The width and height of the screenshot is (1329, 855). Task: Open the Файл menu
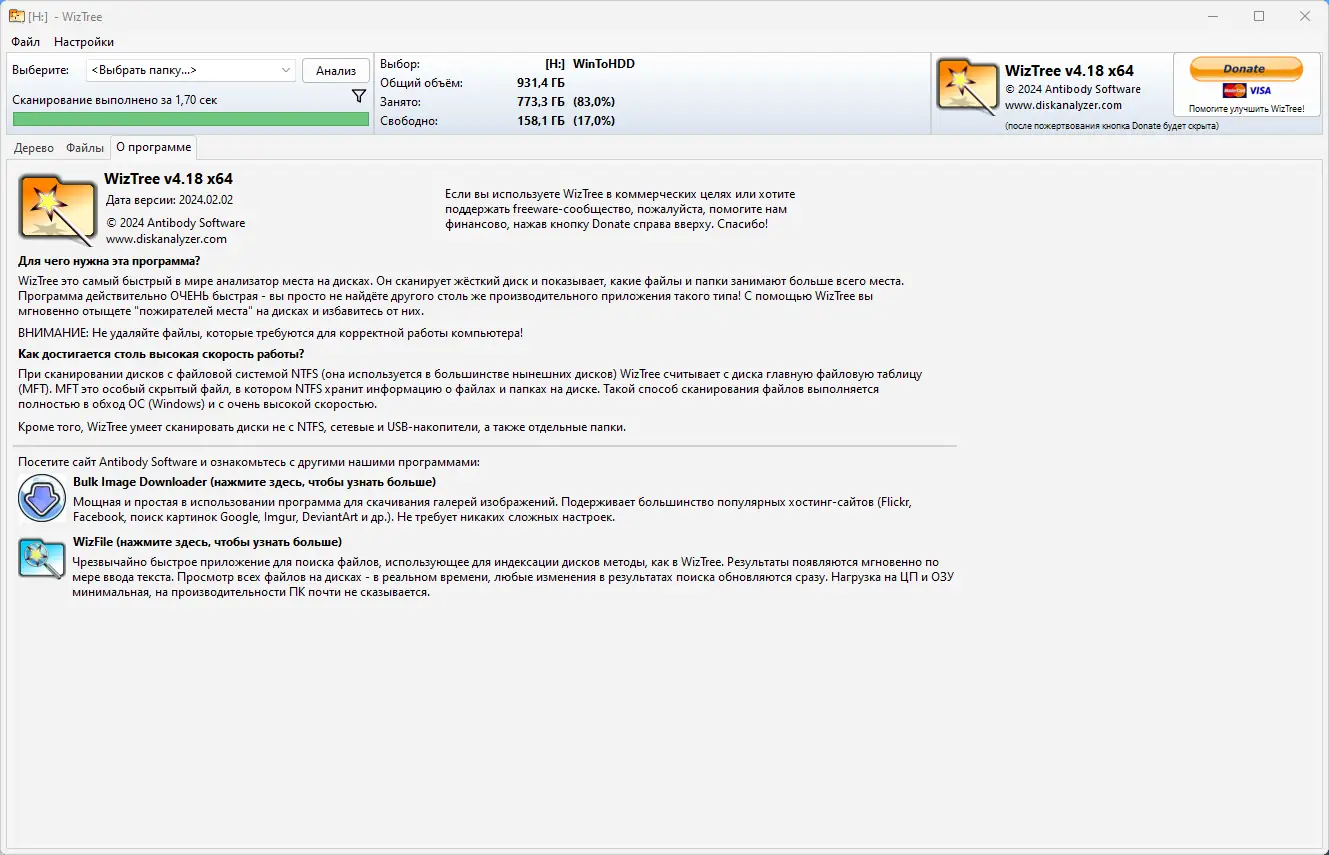coord(26,42)
